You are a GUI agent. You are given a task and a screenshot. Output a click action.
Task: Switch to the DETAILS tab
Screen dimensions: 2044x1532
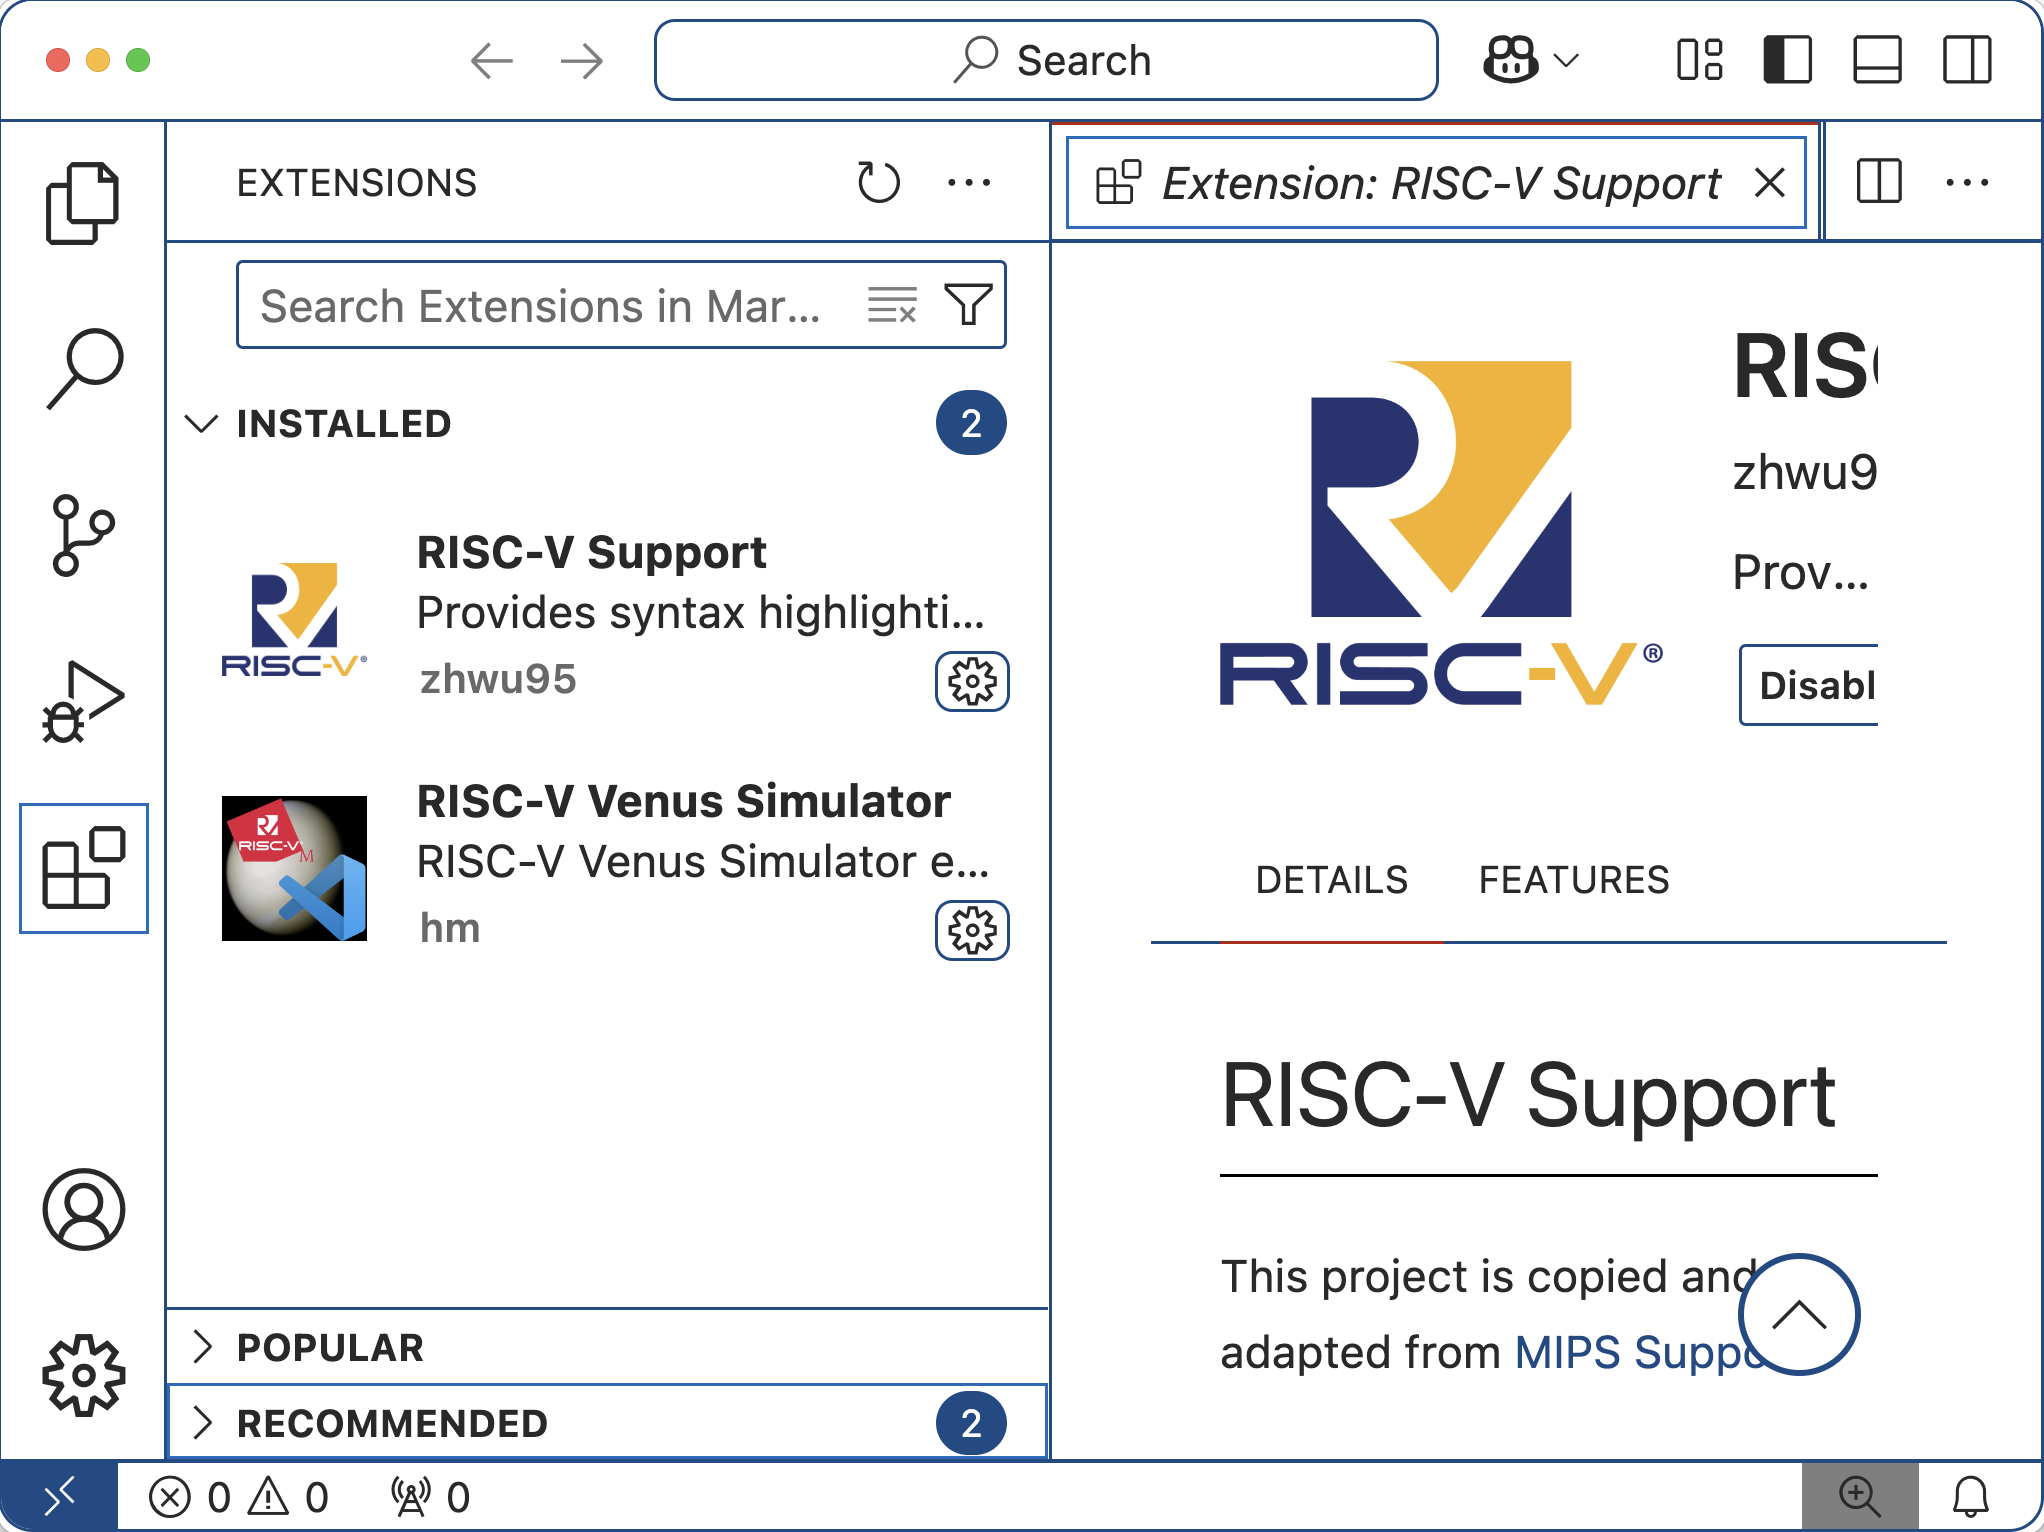pos(1331,880)
